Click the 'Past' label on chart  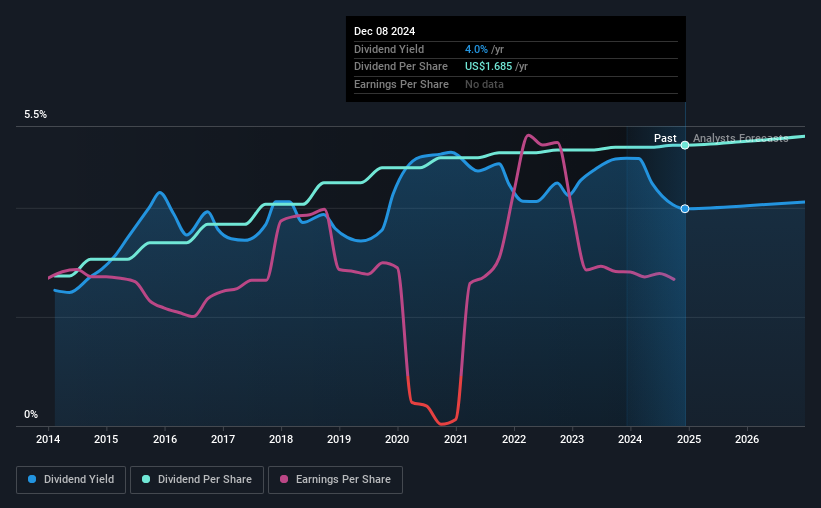(x=665, y=138)
